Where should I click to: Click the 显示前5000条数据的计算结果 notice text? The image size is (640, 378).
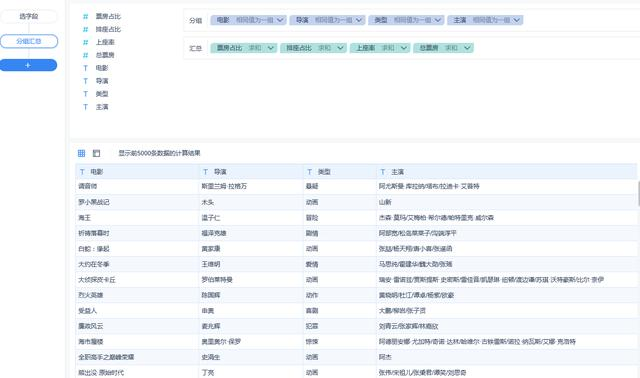pos(159,153)
